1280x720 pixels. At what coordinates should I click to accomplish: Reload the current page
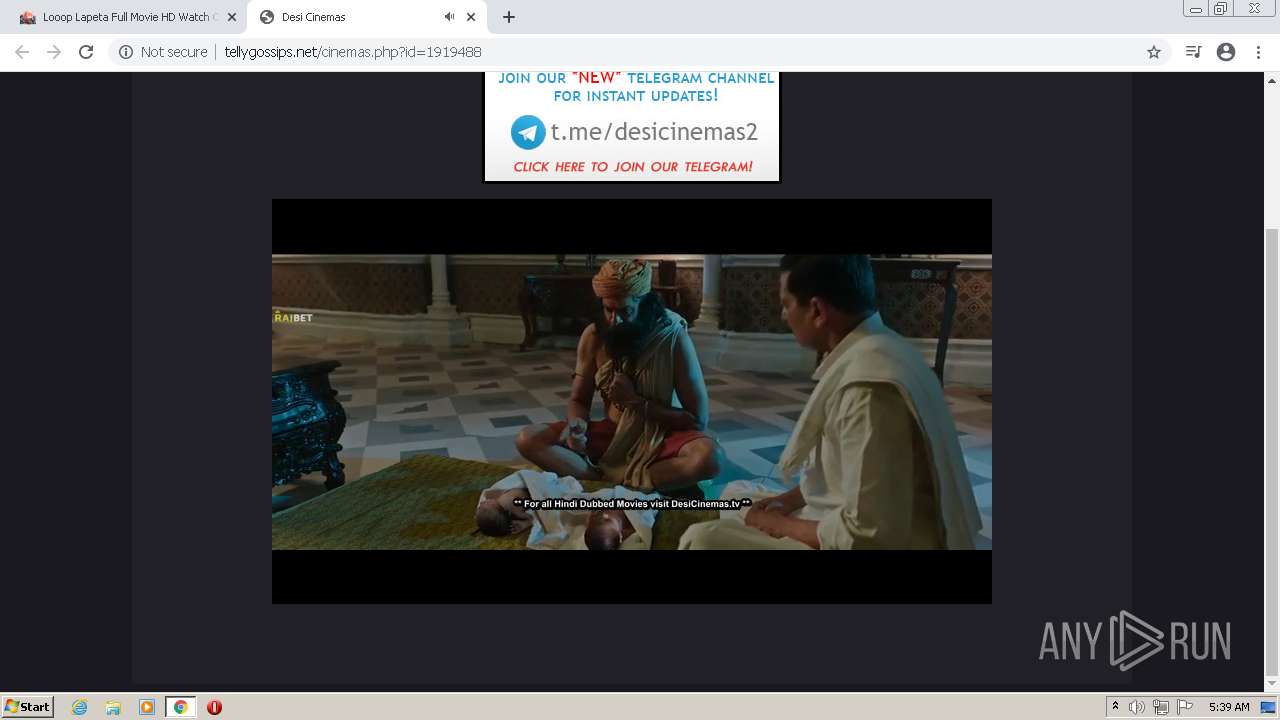pos(86,52)
